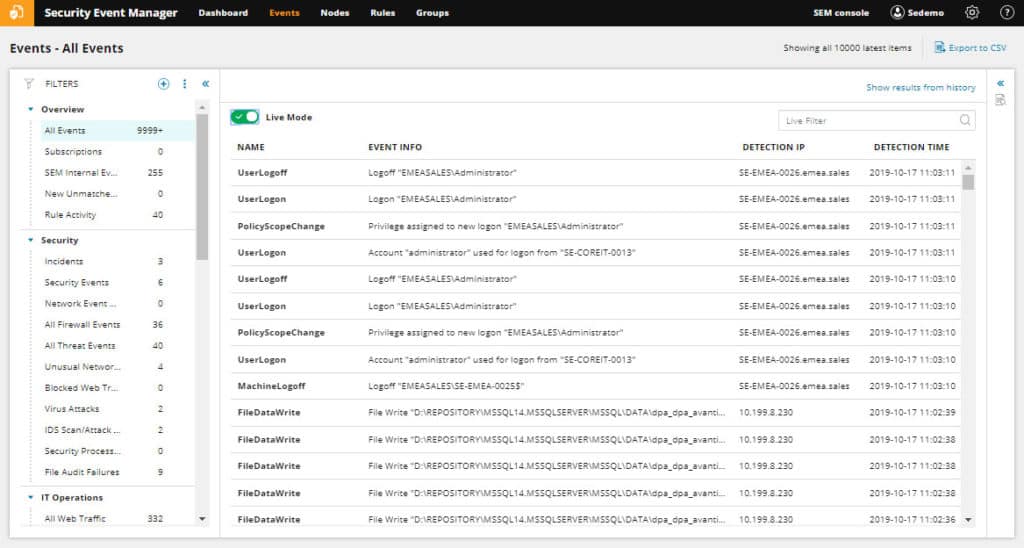
Task: Open the Dashboard tab
Action: [x=223, y=12]
